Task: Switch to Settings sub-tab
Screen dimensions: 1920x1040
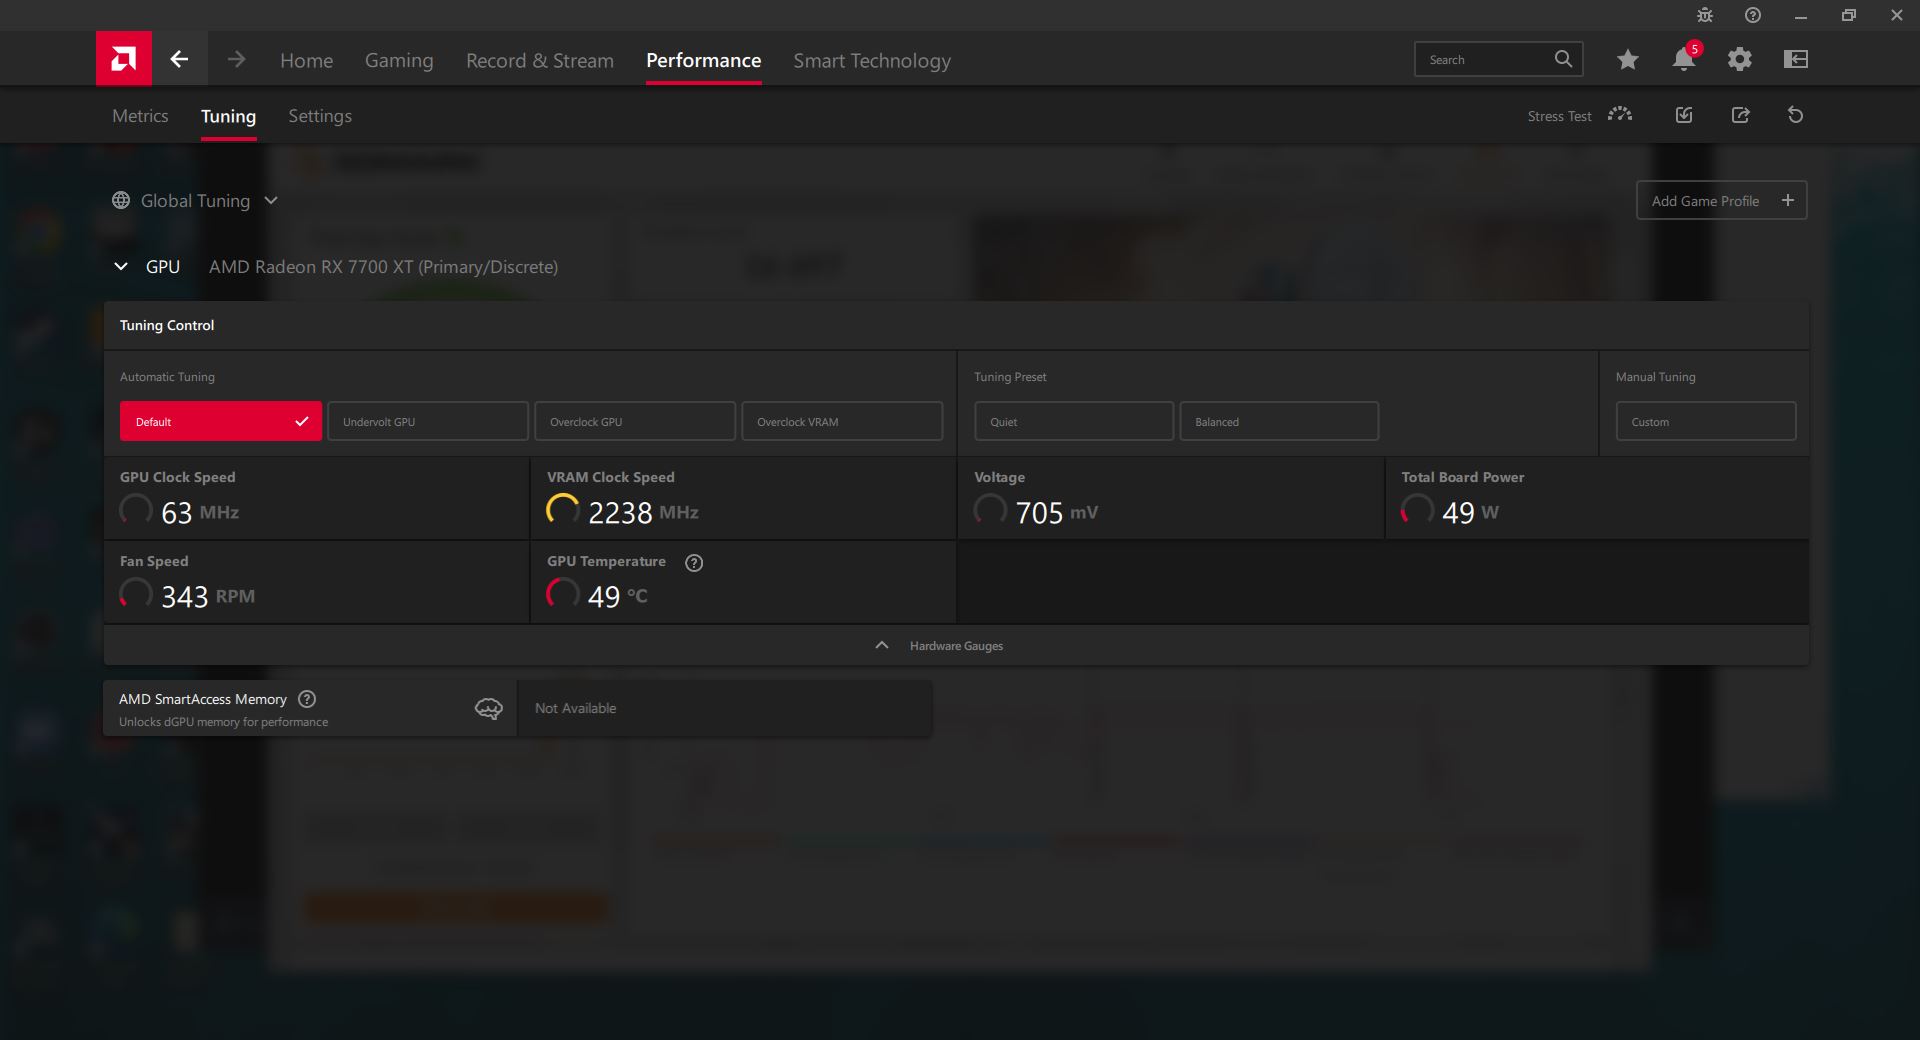Action: click(320, 116)
